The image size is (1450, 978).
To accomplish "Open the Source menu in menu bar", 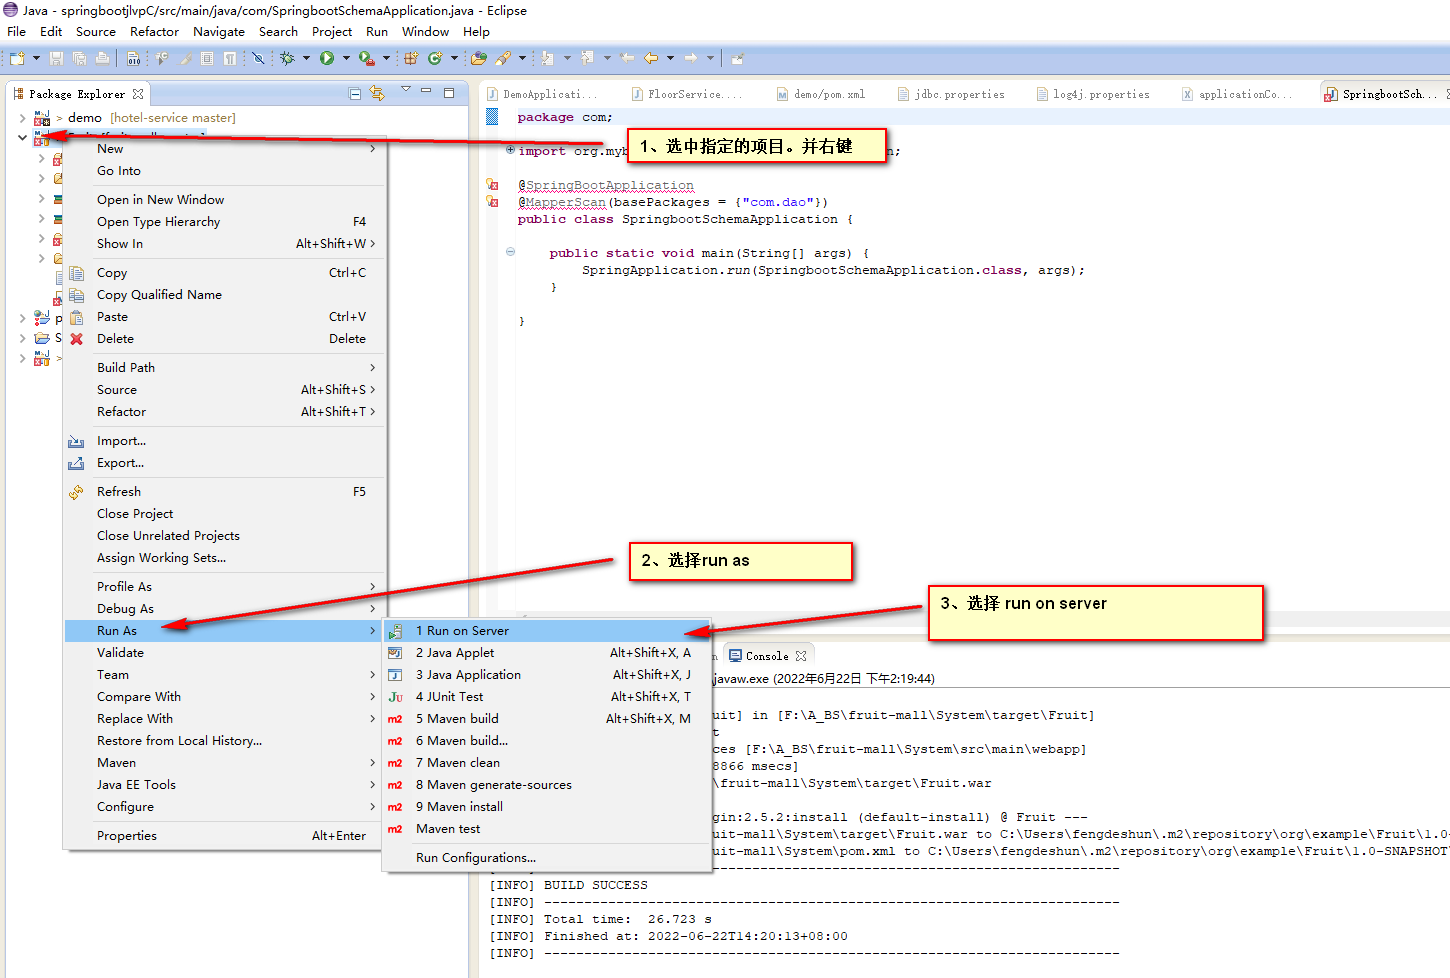I will (x=96, y=32).
